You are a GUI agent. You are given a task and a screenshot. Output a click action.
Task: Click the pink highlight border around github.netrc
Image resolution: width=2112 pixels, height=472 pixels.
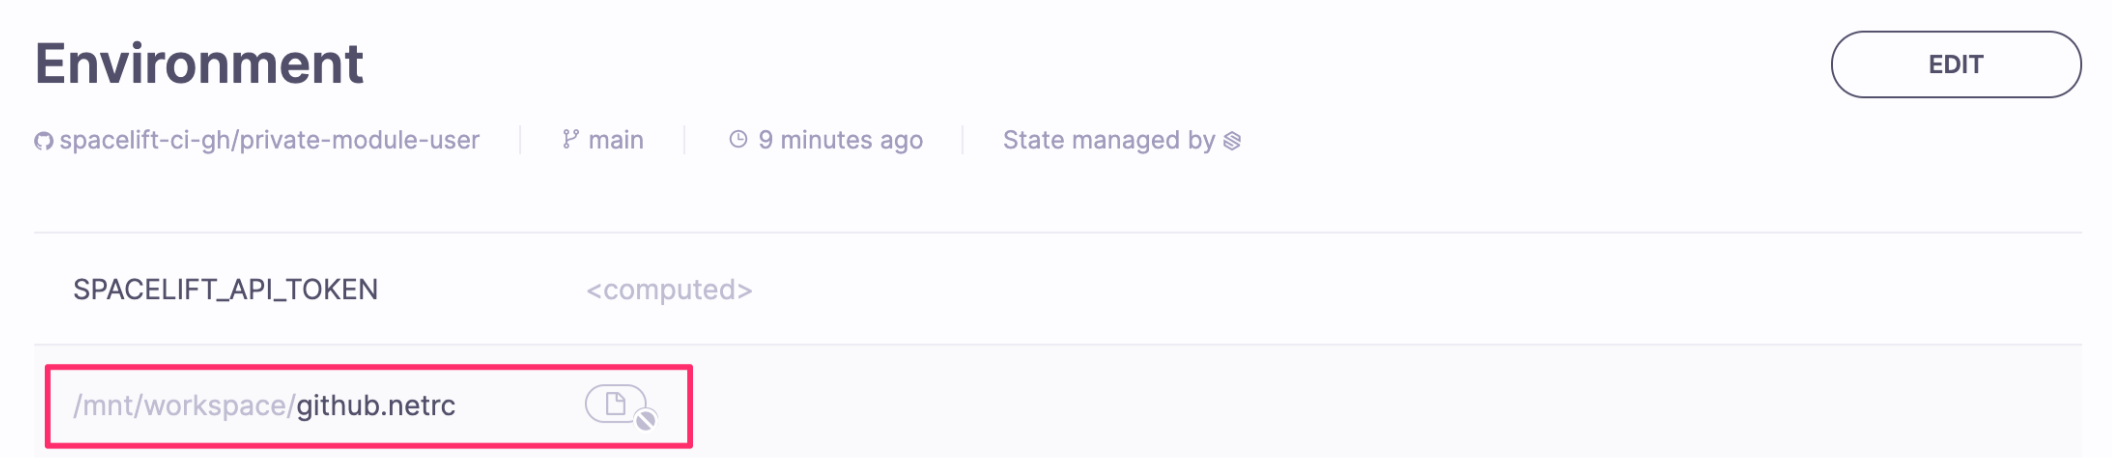pyautogui.click(x=690, y=406)
